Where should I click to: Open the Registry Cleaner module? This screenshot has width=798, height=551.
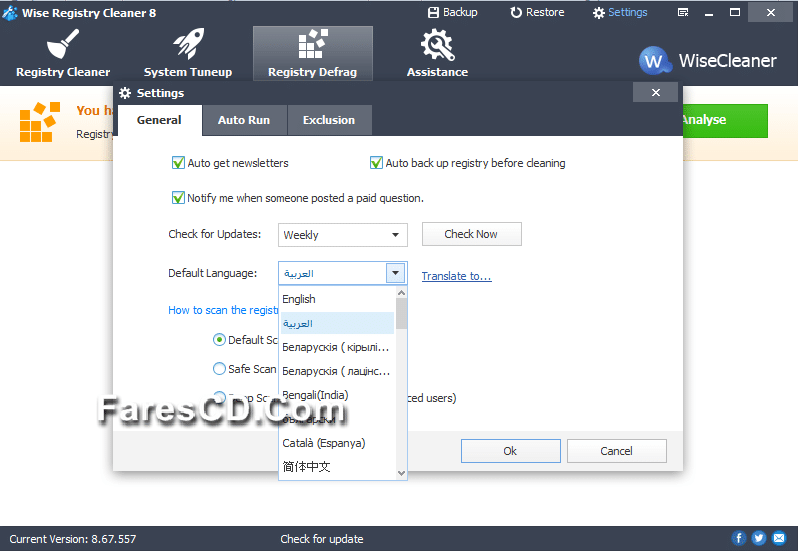pos(63,53)
